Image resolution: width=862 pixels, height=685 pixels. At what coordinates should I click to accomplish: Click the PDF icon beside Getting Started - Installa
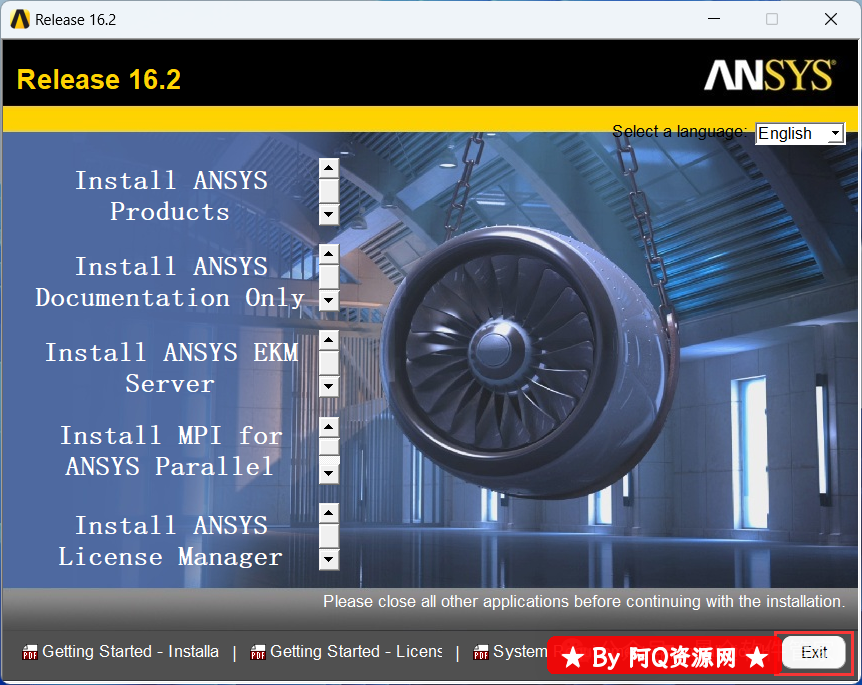[x=30, y=652]
